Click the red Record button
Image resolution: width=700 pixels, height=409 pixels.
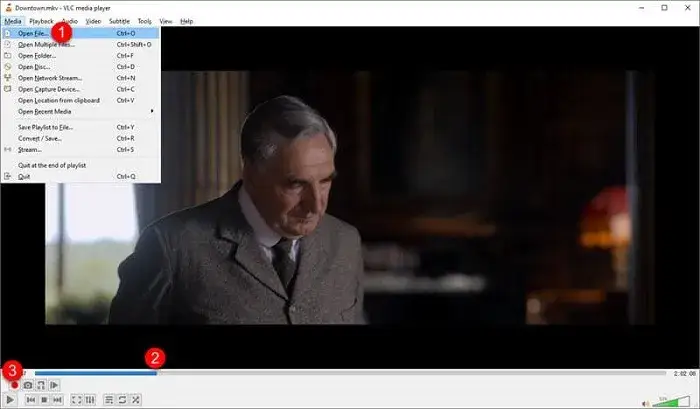point(15,385)
